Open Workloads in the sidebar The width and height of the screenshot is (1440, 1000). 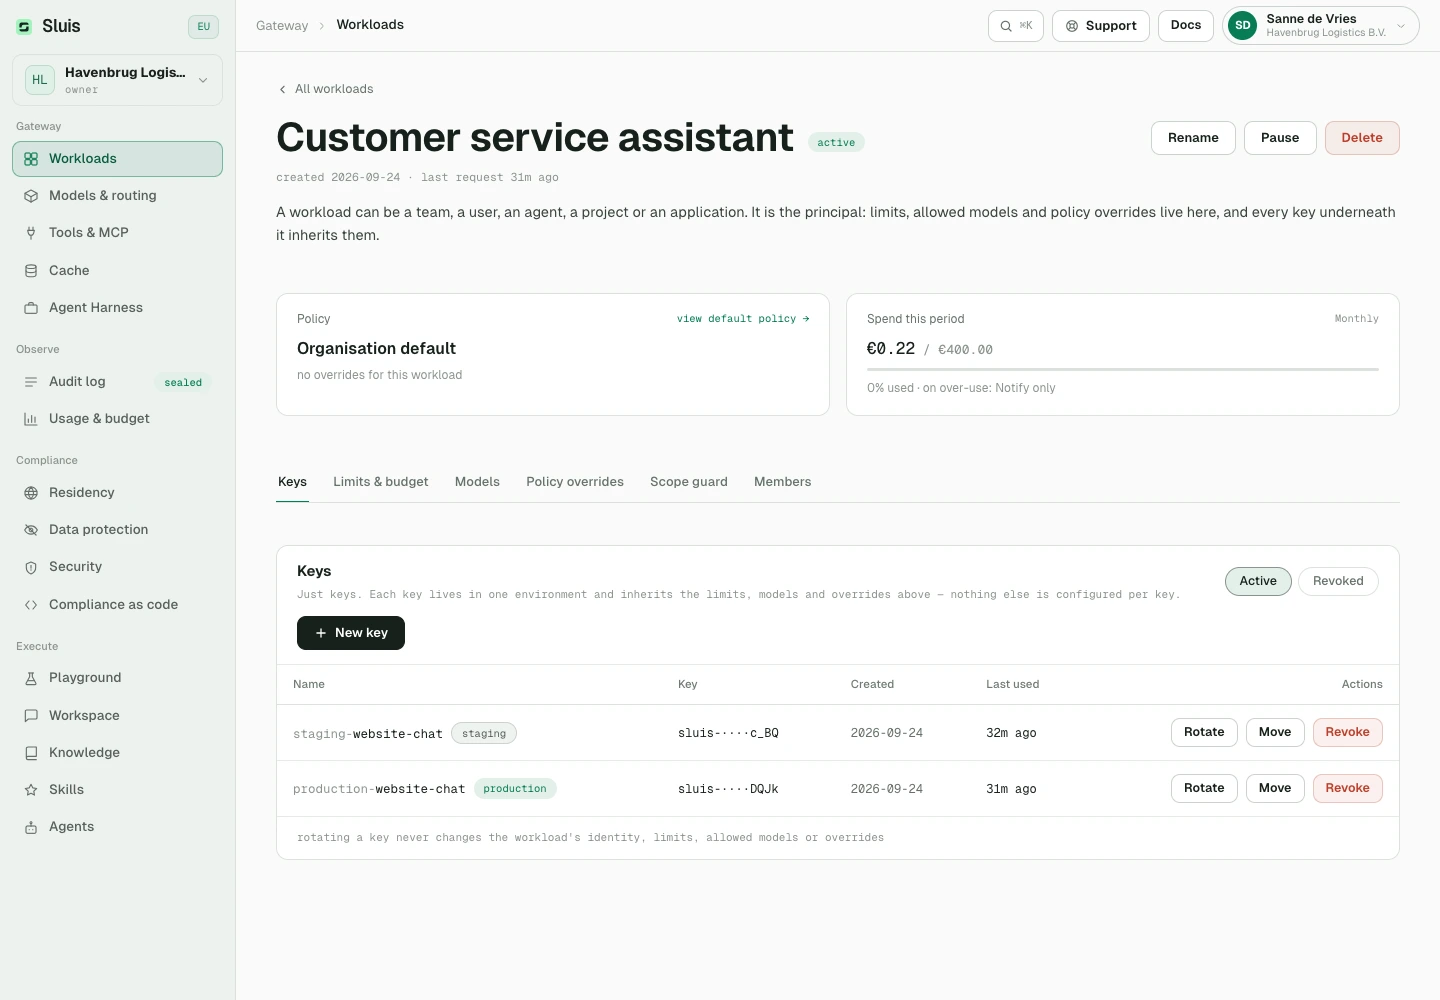tap(117, 159)
